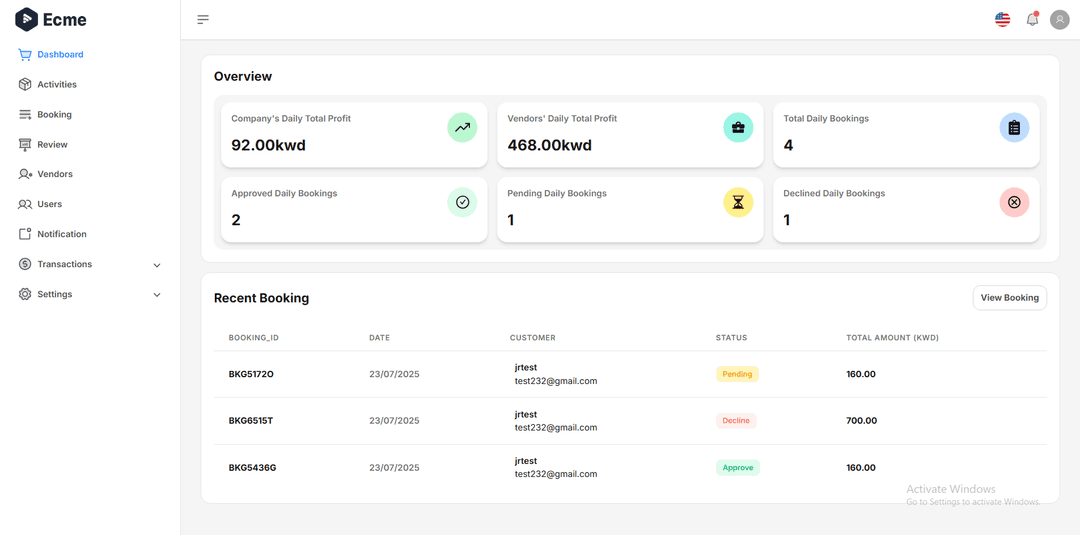
Task: Go to Dashboard in the sidebar
Action: (x=61, y=54)
